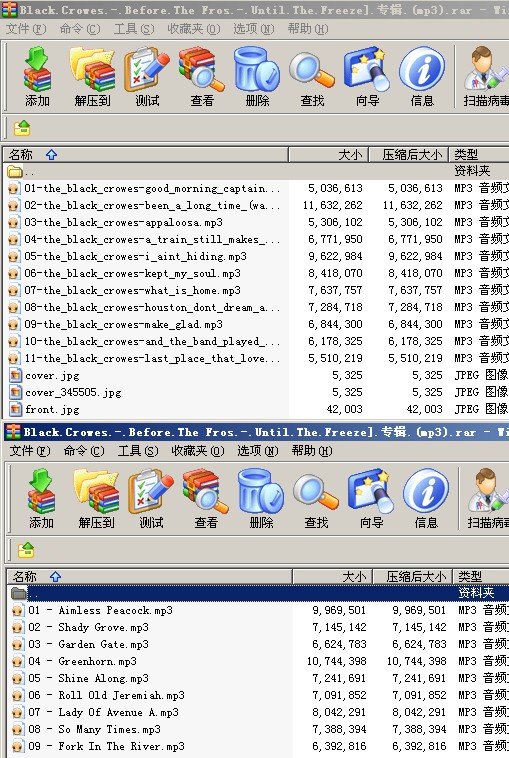Click size value 11,632,262 in 大小 column

pyautogui.click(x=333, y=205)
